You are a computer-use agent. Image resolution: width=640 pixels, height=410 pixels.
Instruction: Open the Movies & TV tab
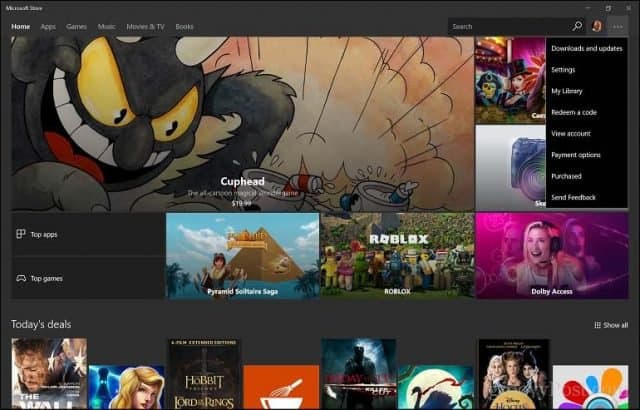[145, 27]
